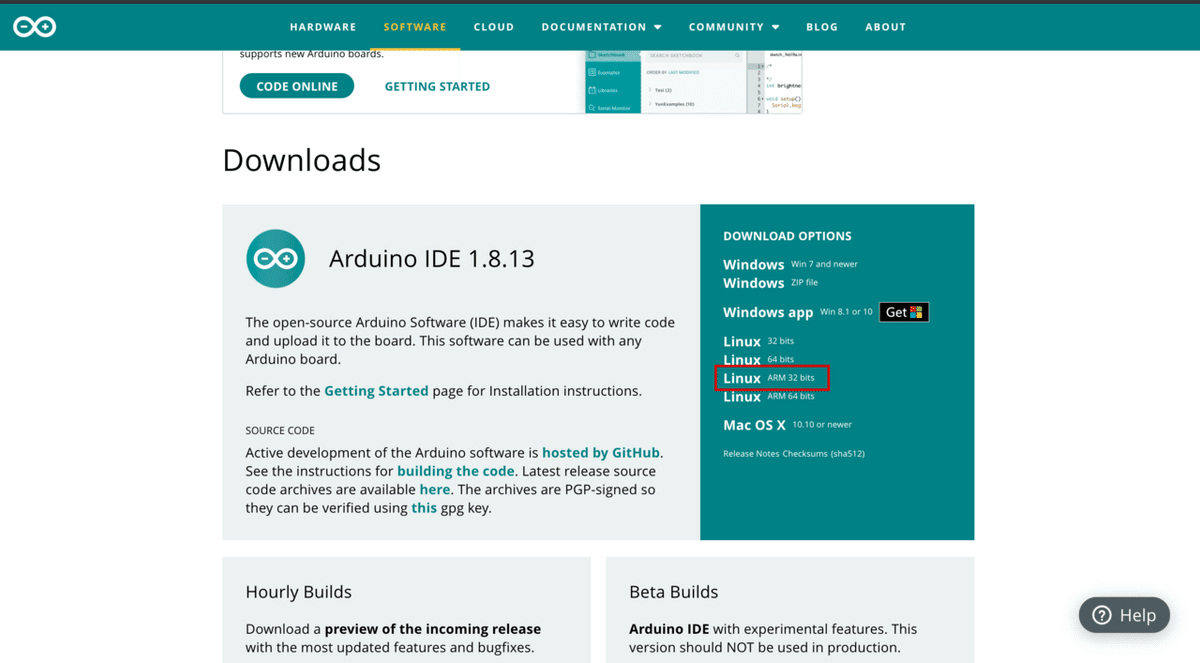Expand the Documentation dropdown menu

tap(602, 27)
